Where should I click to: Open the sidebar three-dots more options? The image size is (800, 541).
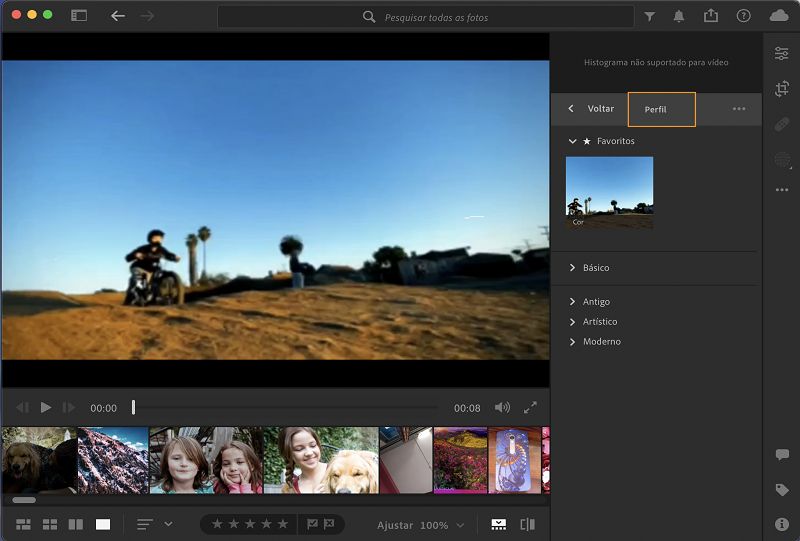click(x=782, y=190)
